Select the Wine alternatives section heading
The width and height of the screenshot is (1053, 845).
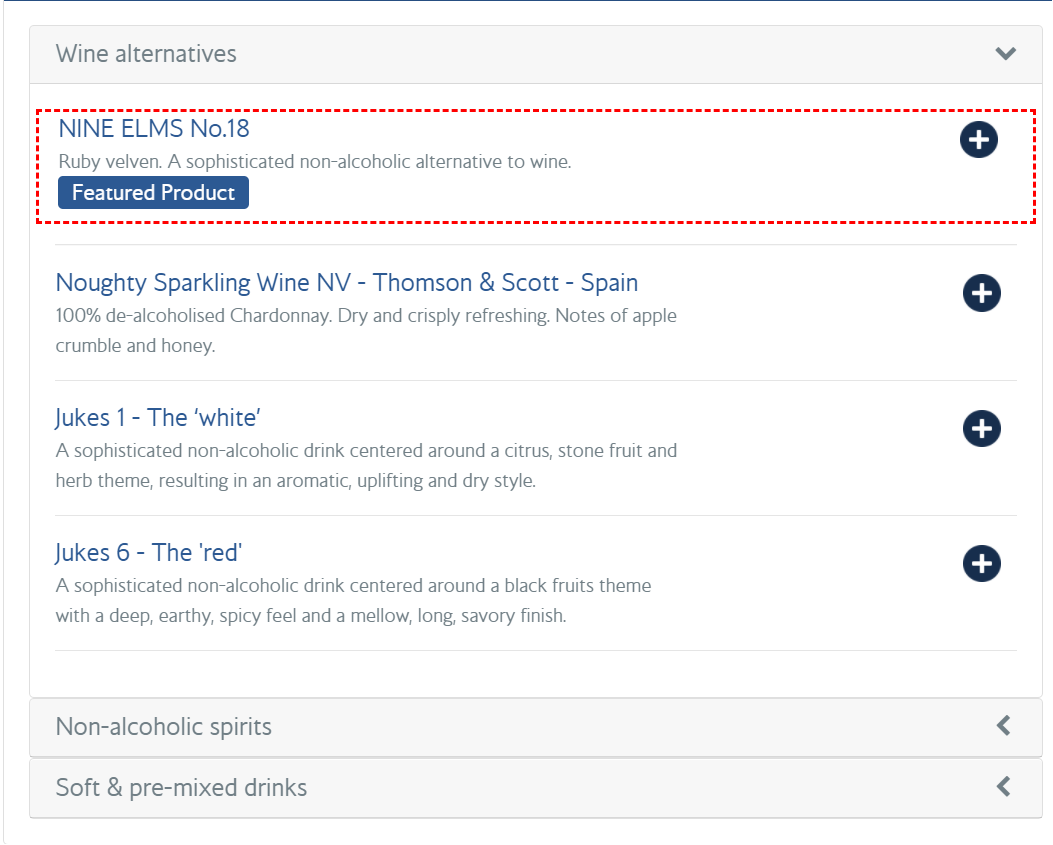tap(146, 54)
